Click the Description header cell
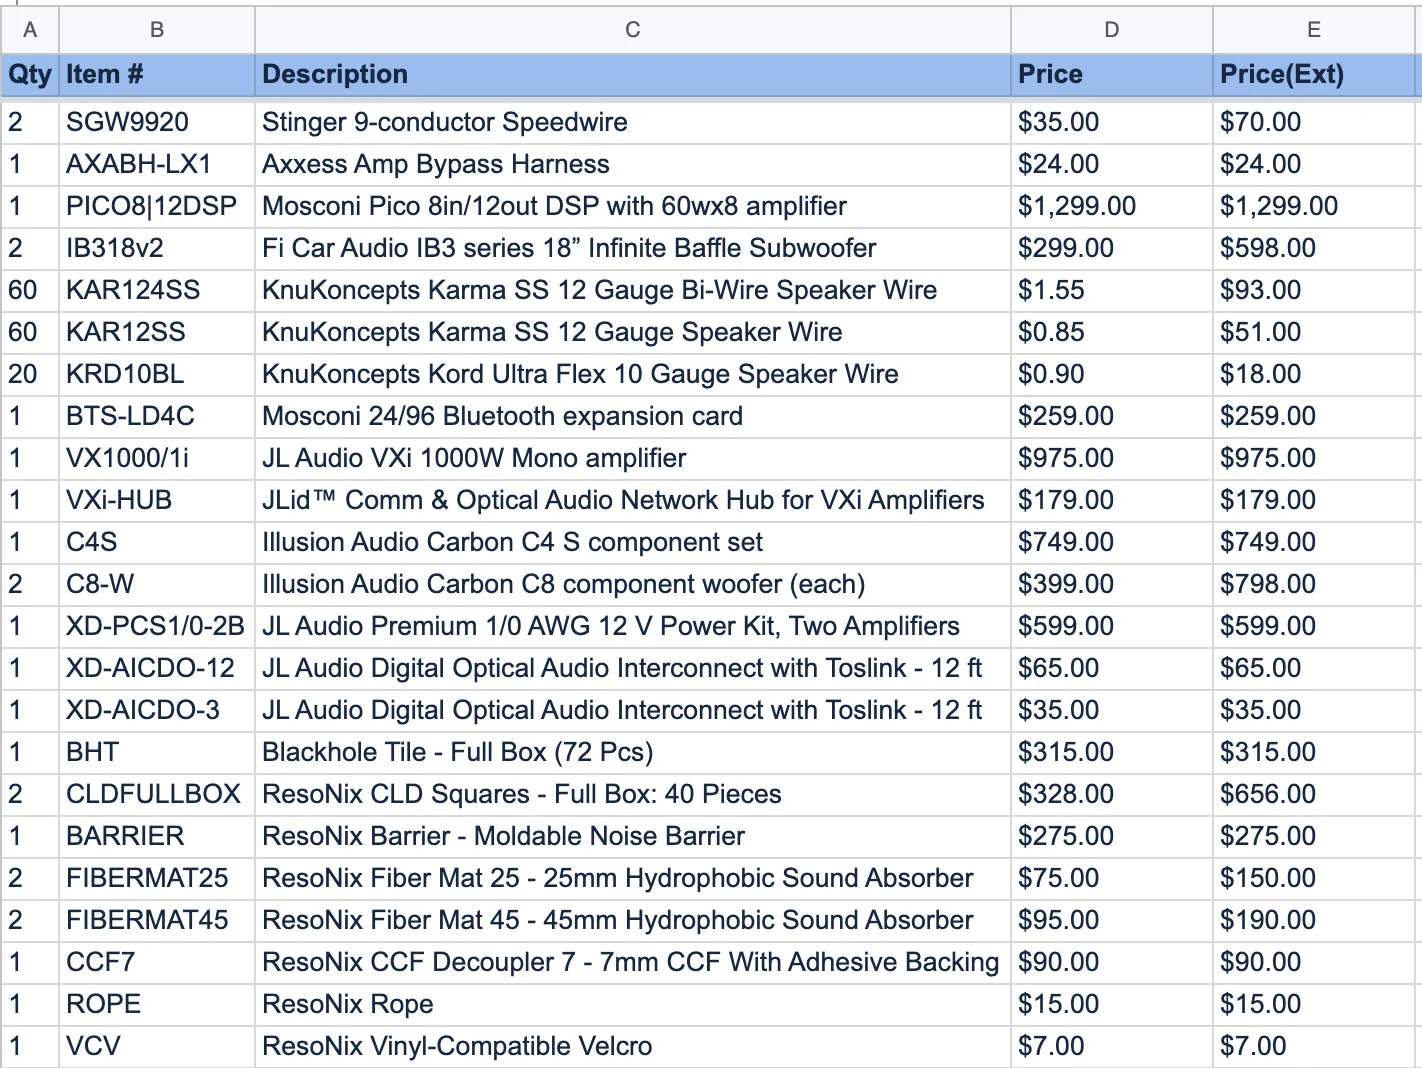Screen dimensions: 1422x1068 [633, 75]
